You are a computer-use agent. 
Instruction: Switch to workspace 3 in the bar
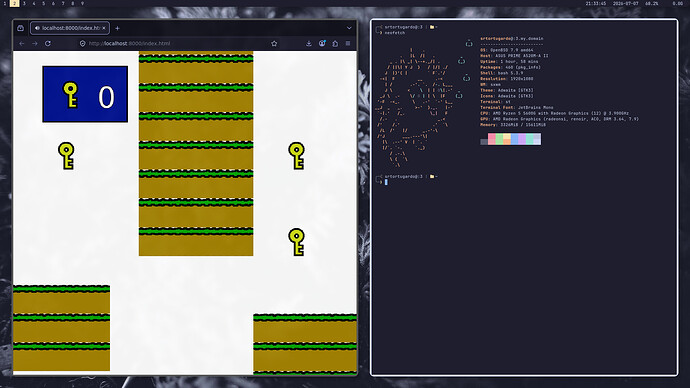(x=24, y=3)
